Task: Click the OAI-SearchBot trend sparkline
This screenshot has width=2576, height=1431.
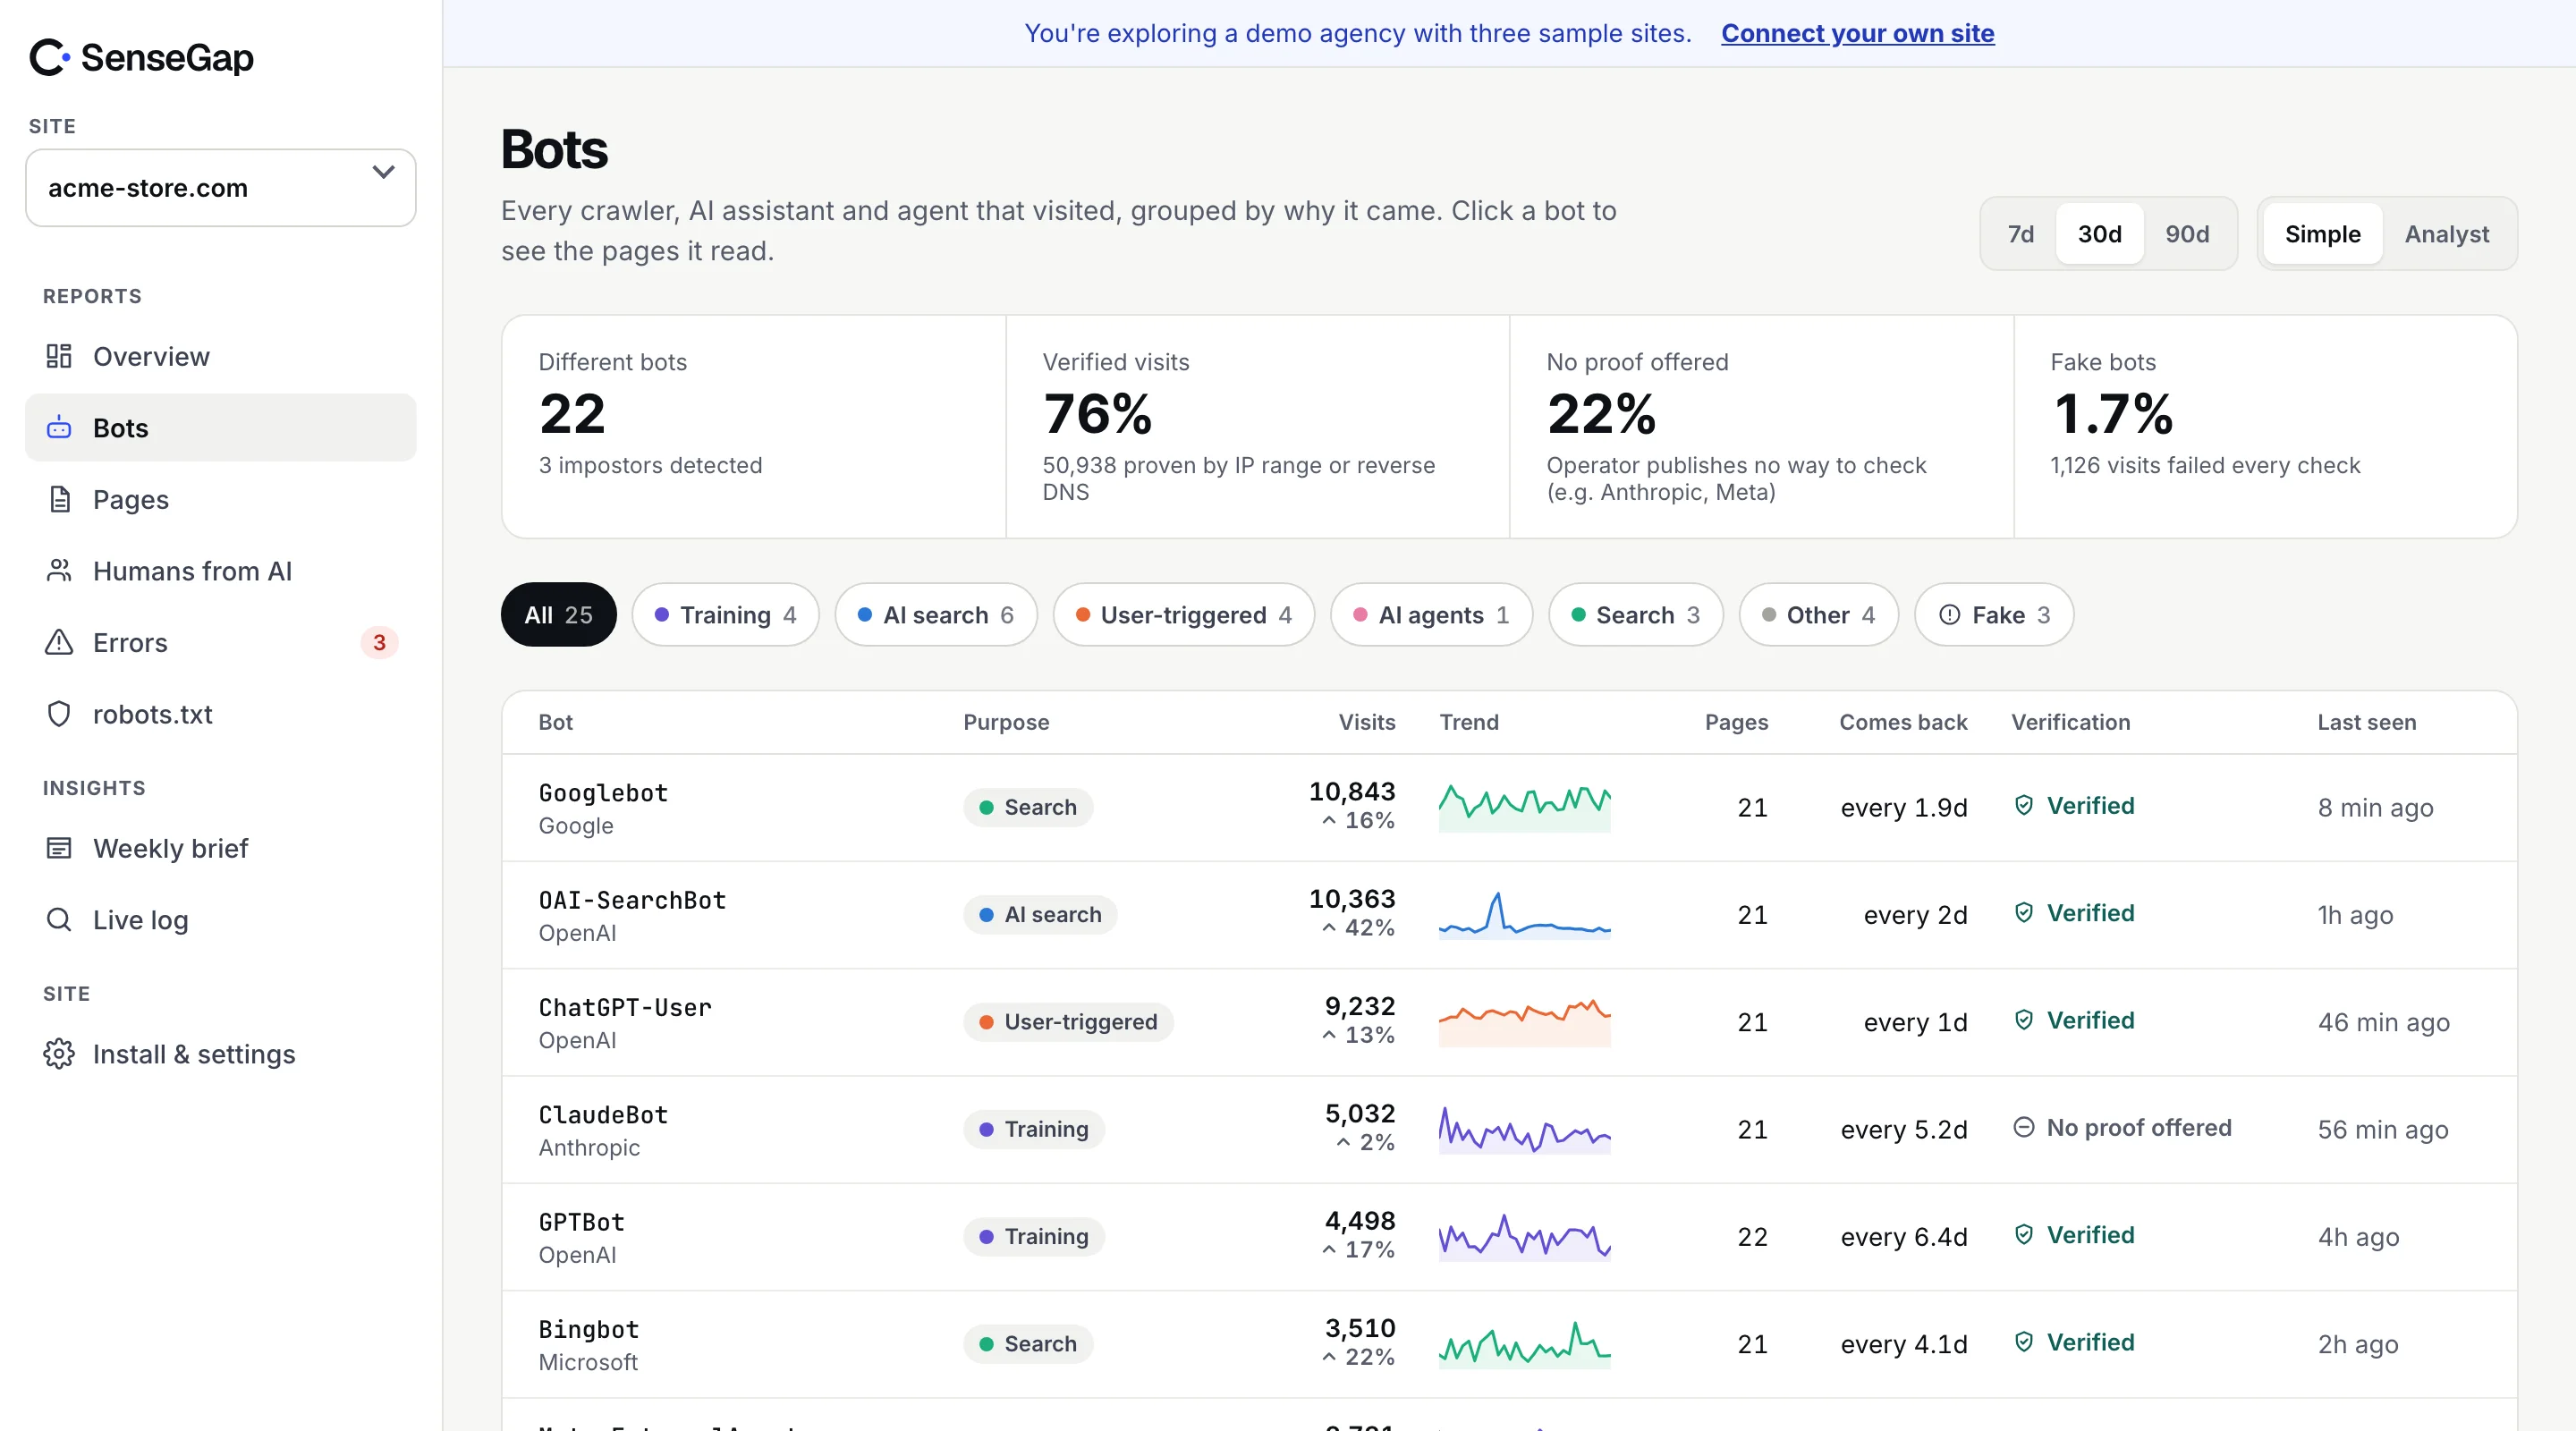Action: 1524,914
